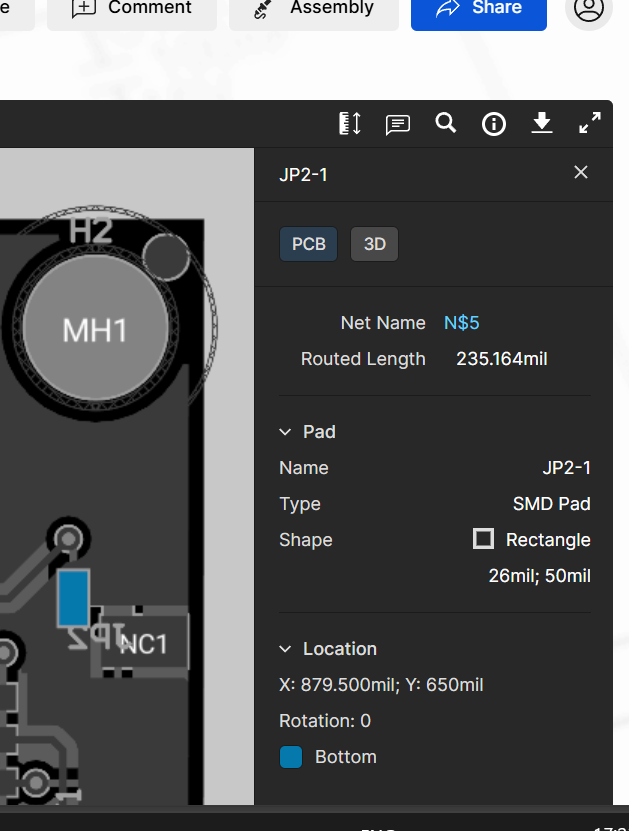Screen dimensions: 629x831
Task: Click the Routed Length value 235.164mil
Action: pos(502,359)
